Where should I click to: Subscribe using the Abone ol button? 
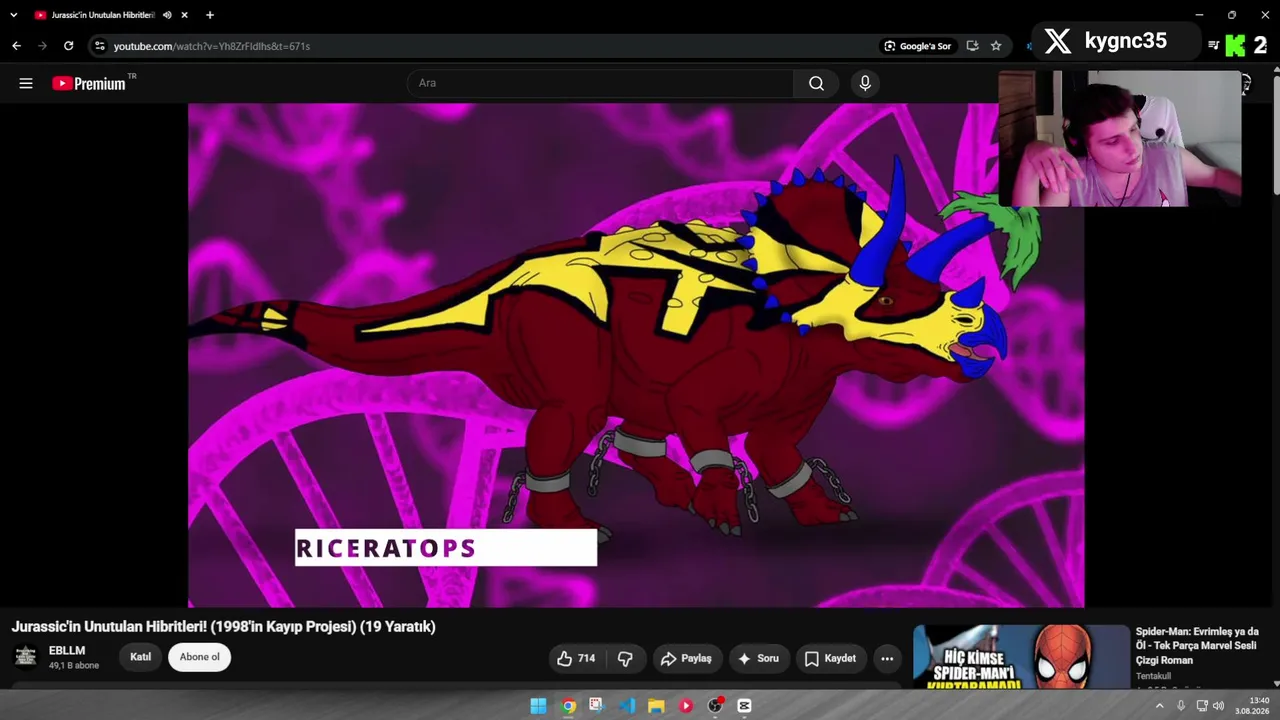pos(199,657)
